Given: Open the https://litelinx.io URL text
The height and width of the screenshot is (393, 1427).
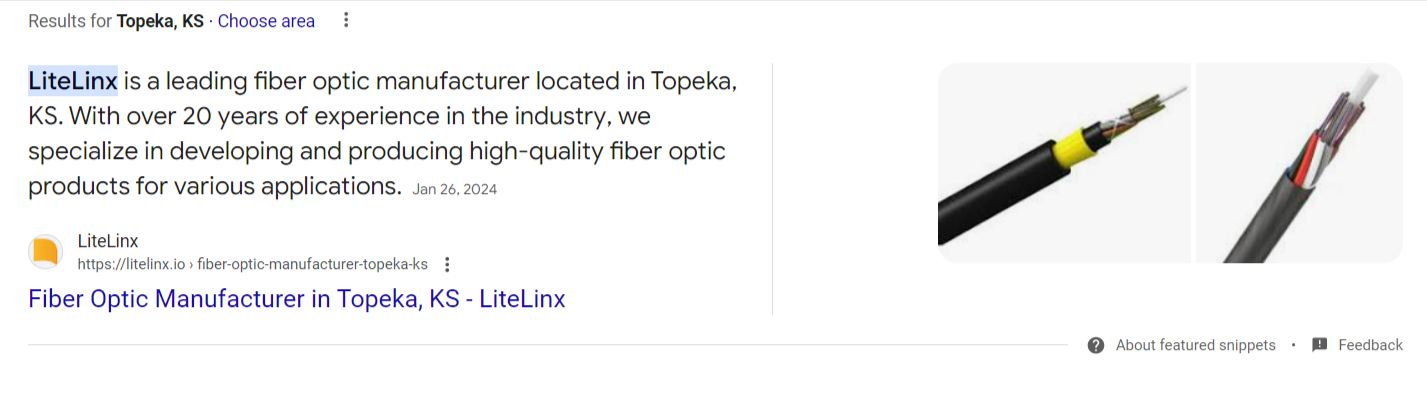Looking at the screenshot, I should click(132, 264).
